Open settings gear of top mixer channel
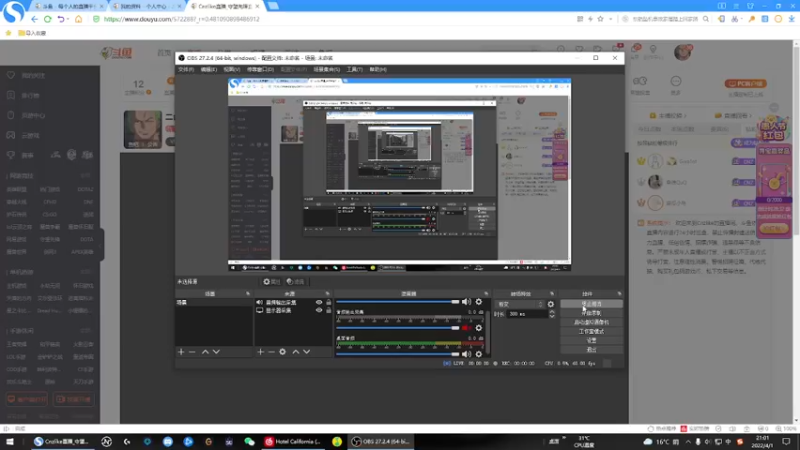 (x=479, y=302)
